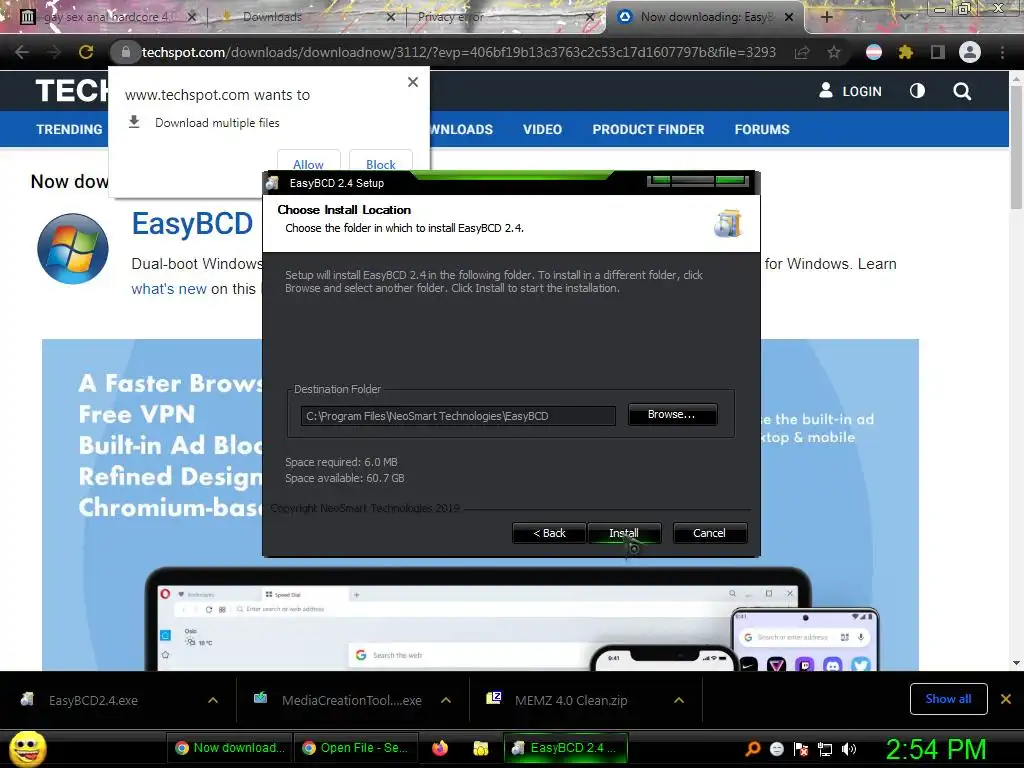Toggle TechSpot dark mode contrast icon
This screenshot has height=768, width=1024.
(917, 91)
